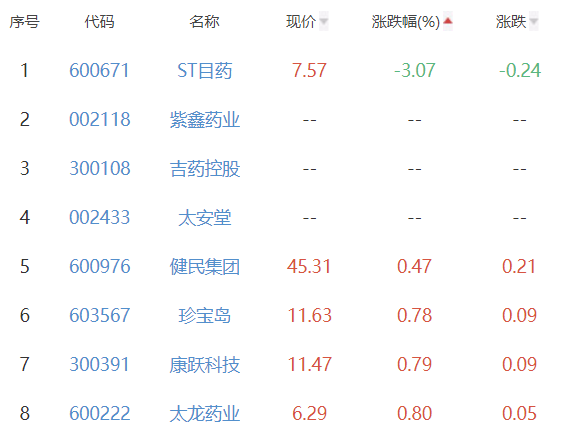Viewport: 565px width, 442px height.
Task: Select the price 11.63 for 珍宝岛
Action: point(309,315)
